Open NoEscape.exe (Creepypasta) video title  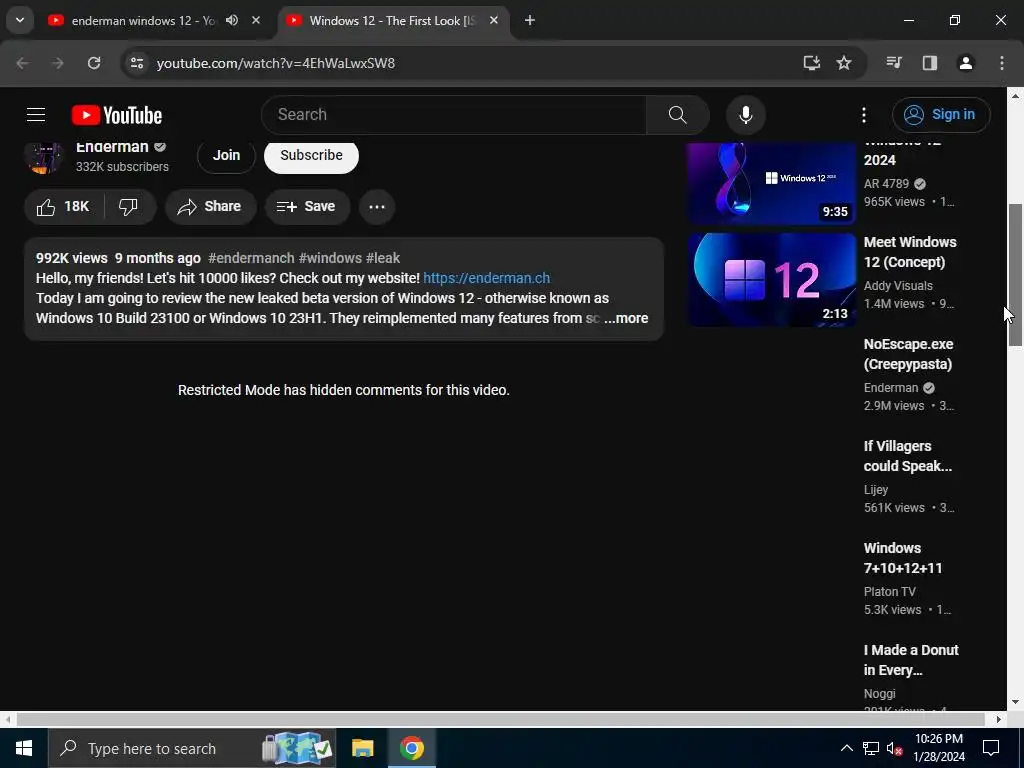click(908, 354)
